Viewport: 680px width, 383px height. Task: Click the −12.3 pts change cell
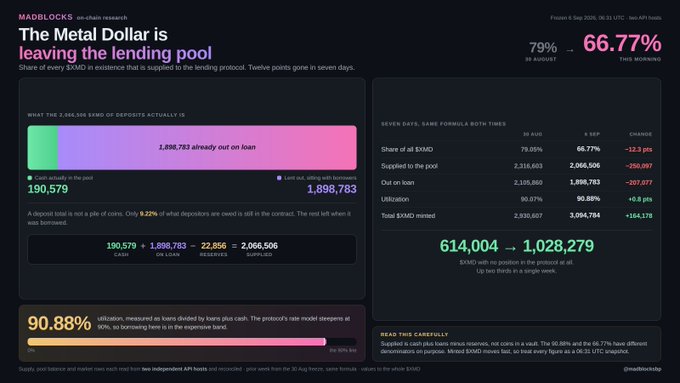click(x=638, y=150)
